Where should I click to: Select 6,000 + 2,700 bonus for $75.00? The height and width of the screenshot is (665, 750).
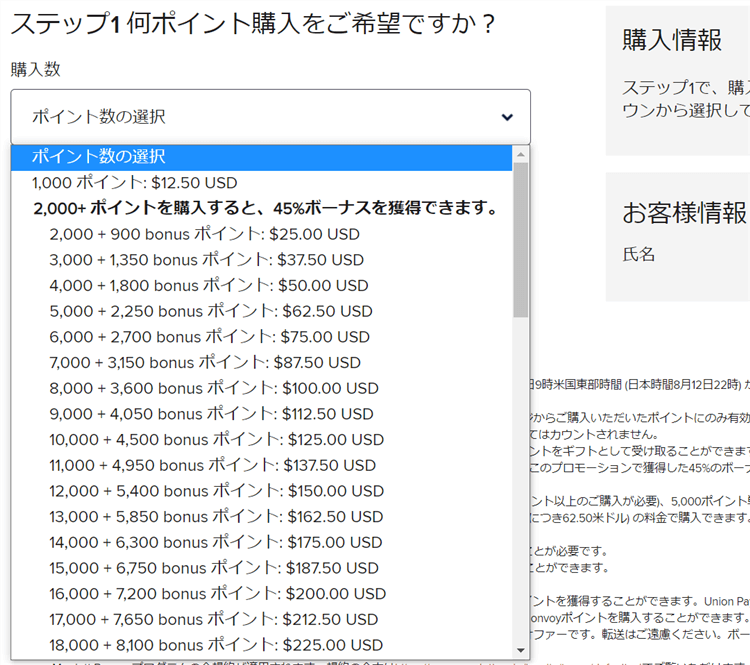(x=209, y=337)
